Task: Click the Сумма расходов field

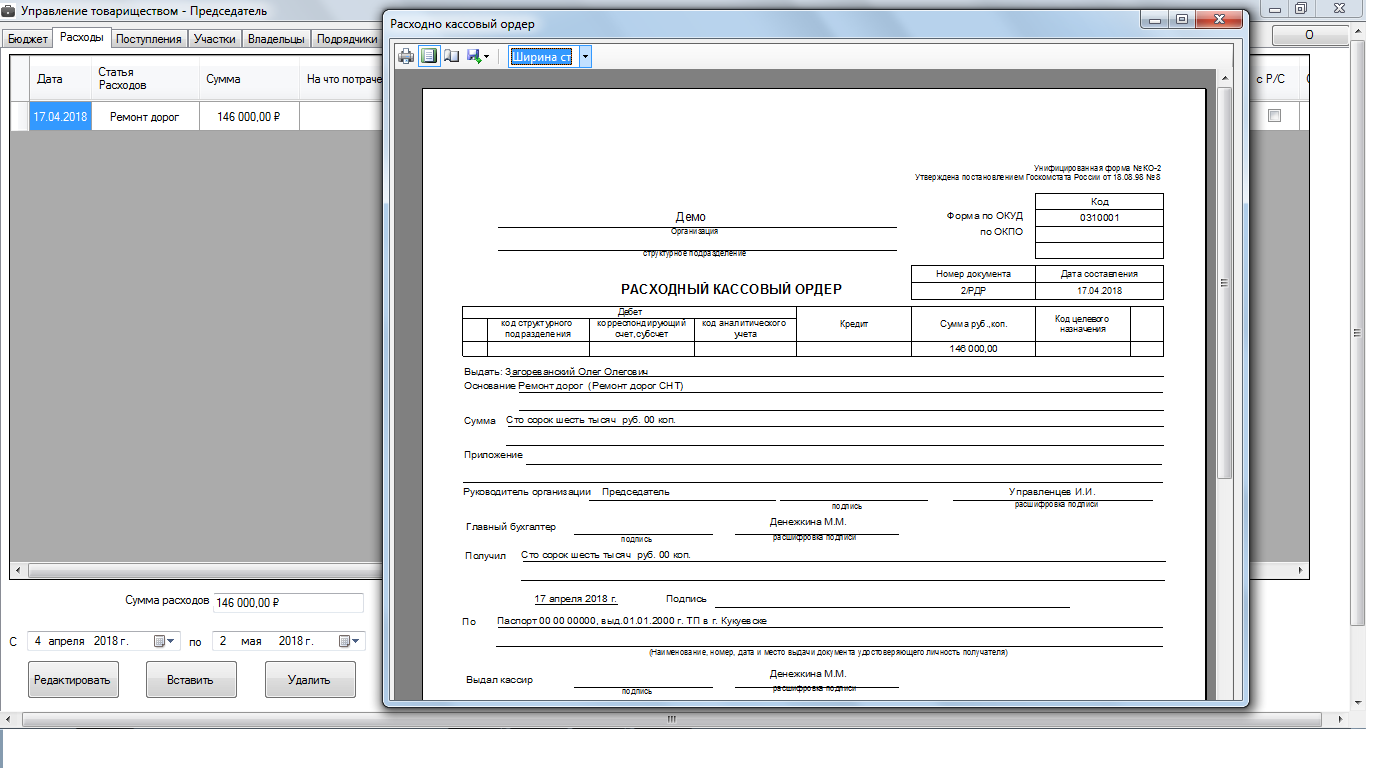Action: [x=288, y=603]
